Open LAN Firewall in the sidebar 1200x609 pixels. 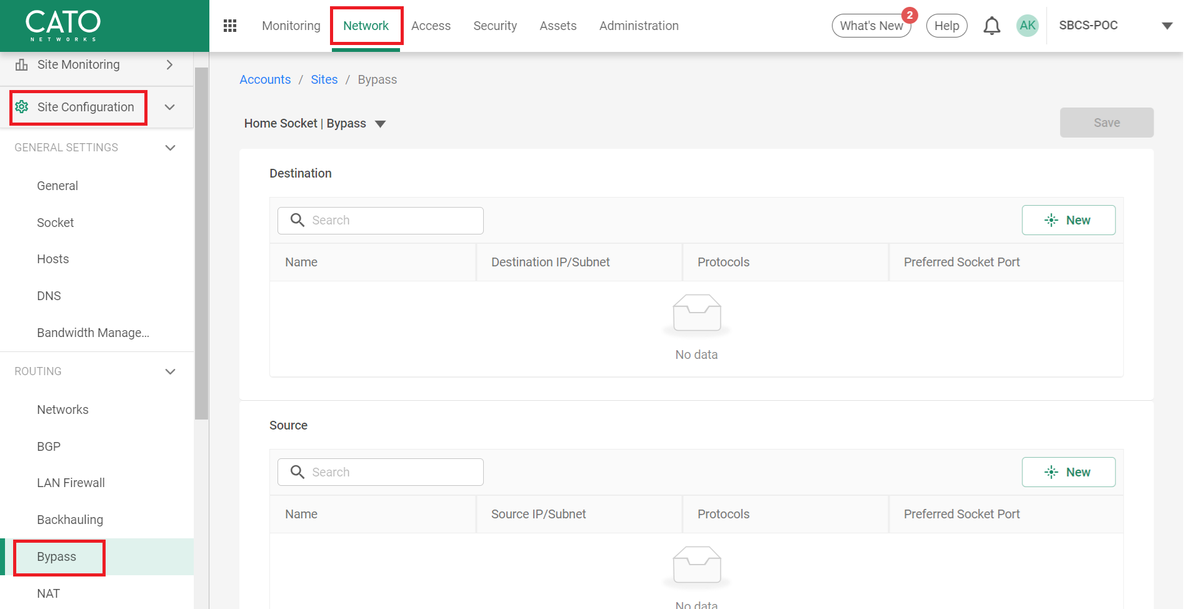(71, 483)
